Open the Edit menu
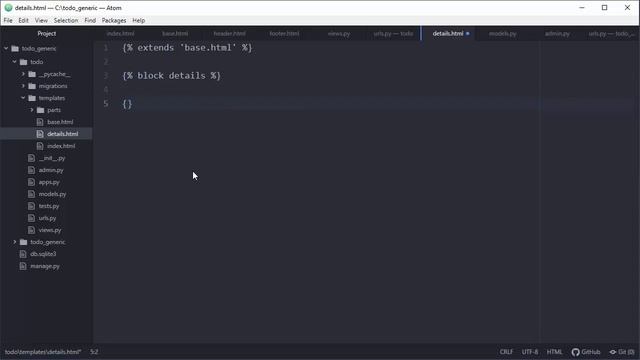The image size is (640, 360). click(23, 20)
